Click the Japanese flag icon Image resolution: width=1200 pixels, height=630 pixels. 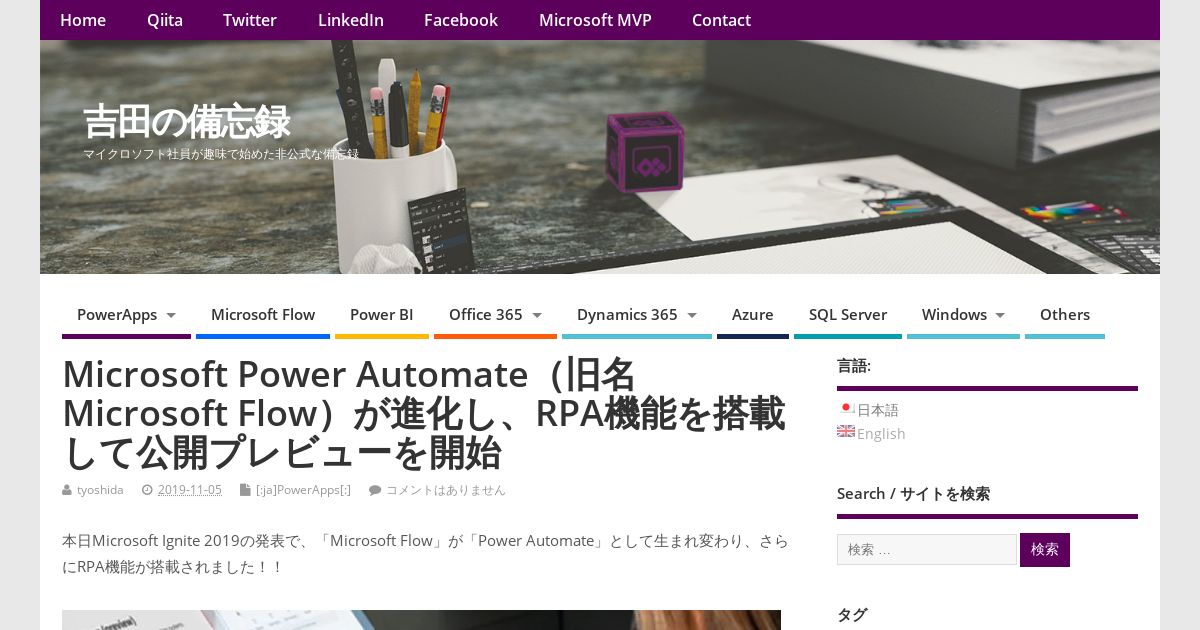point(846,408)
